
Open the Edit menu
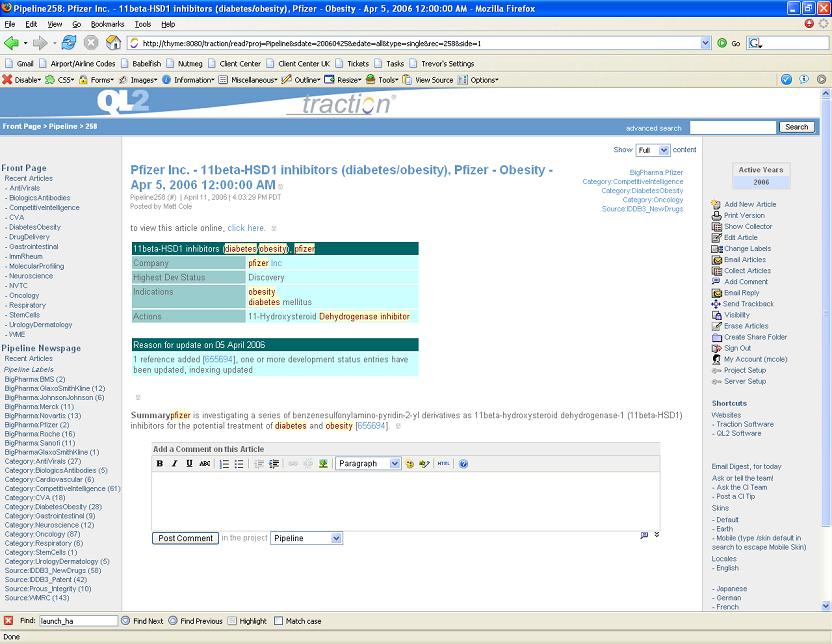[31, 24]
